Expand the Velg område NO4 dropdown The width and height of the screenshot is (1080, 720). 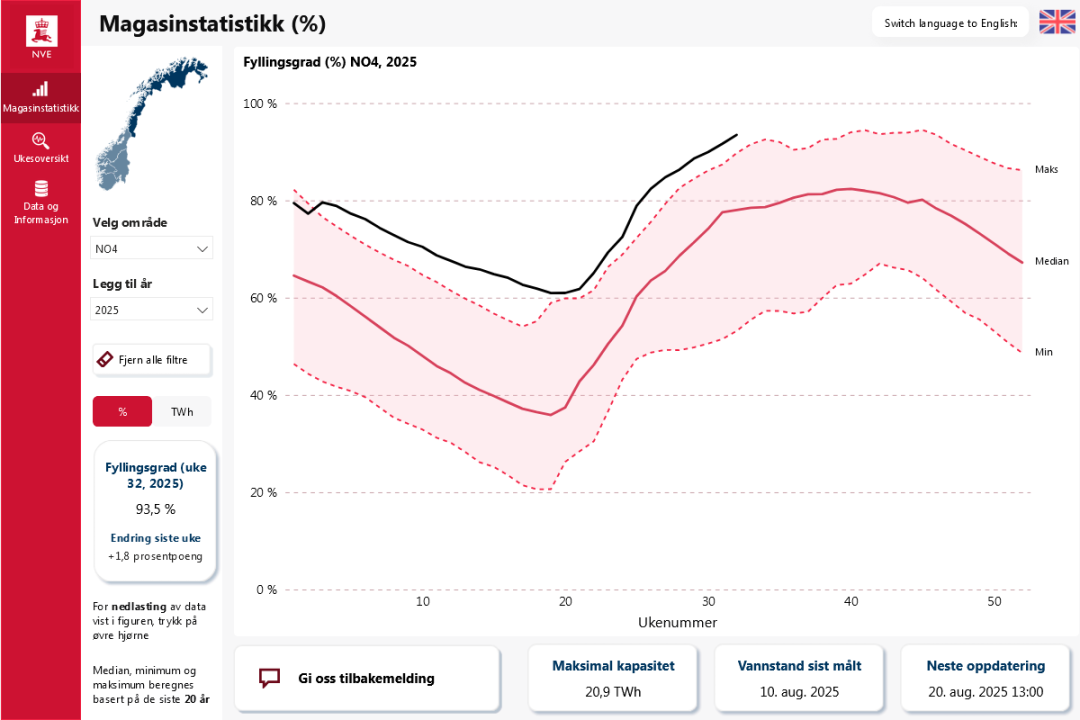tap(152, 248)
